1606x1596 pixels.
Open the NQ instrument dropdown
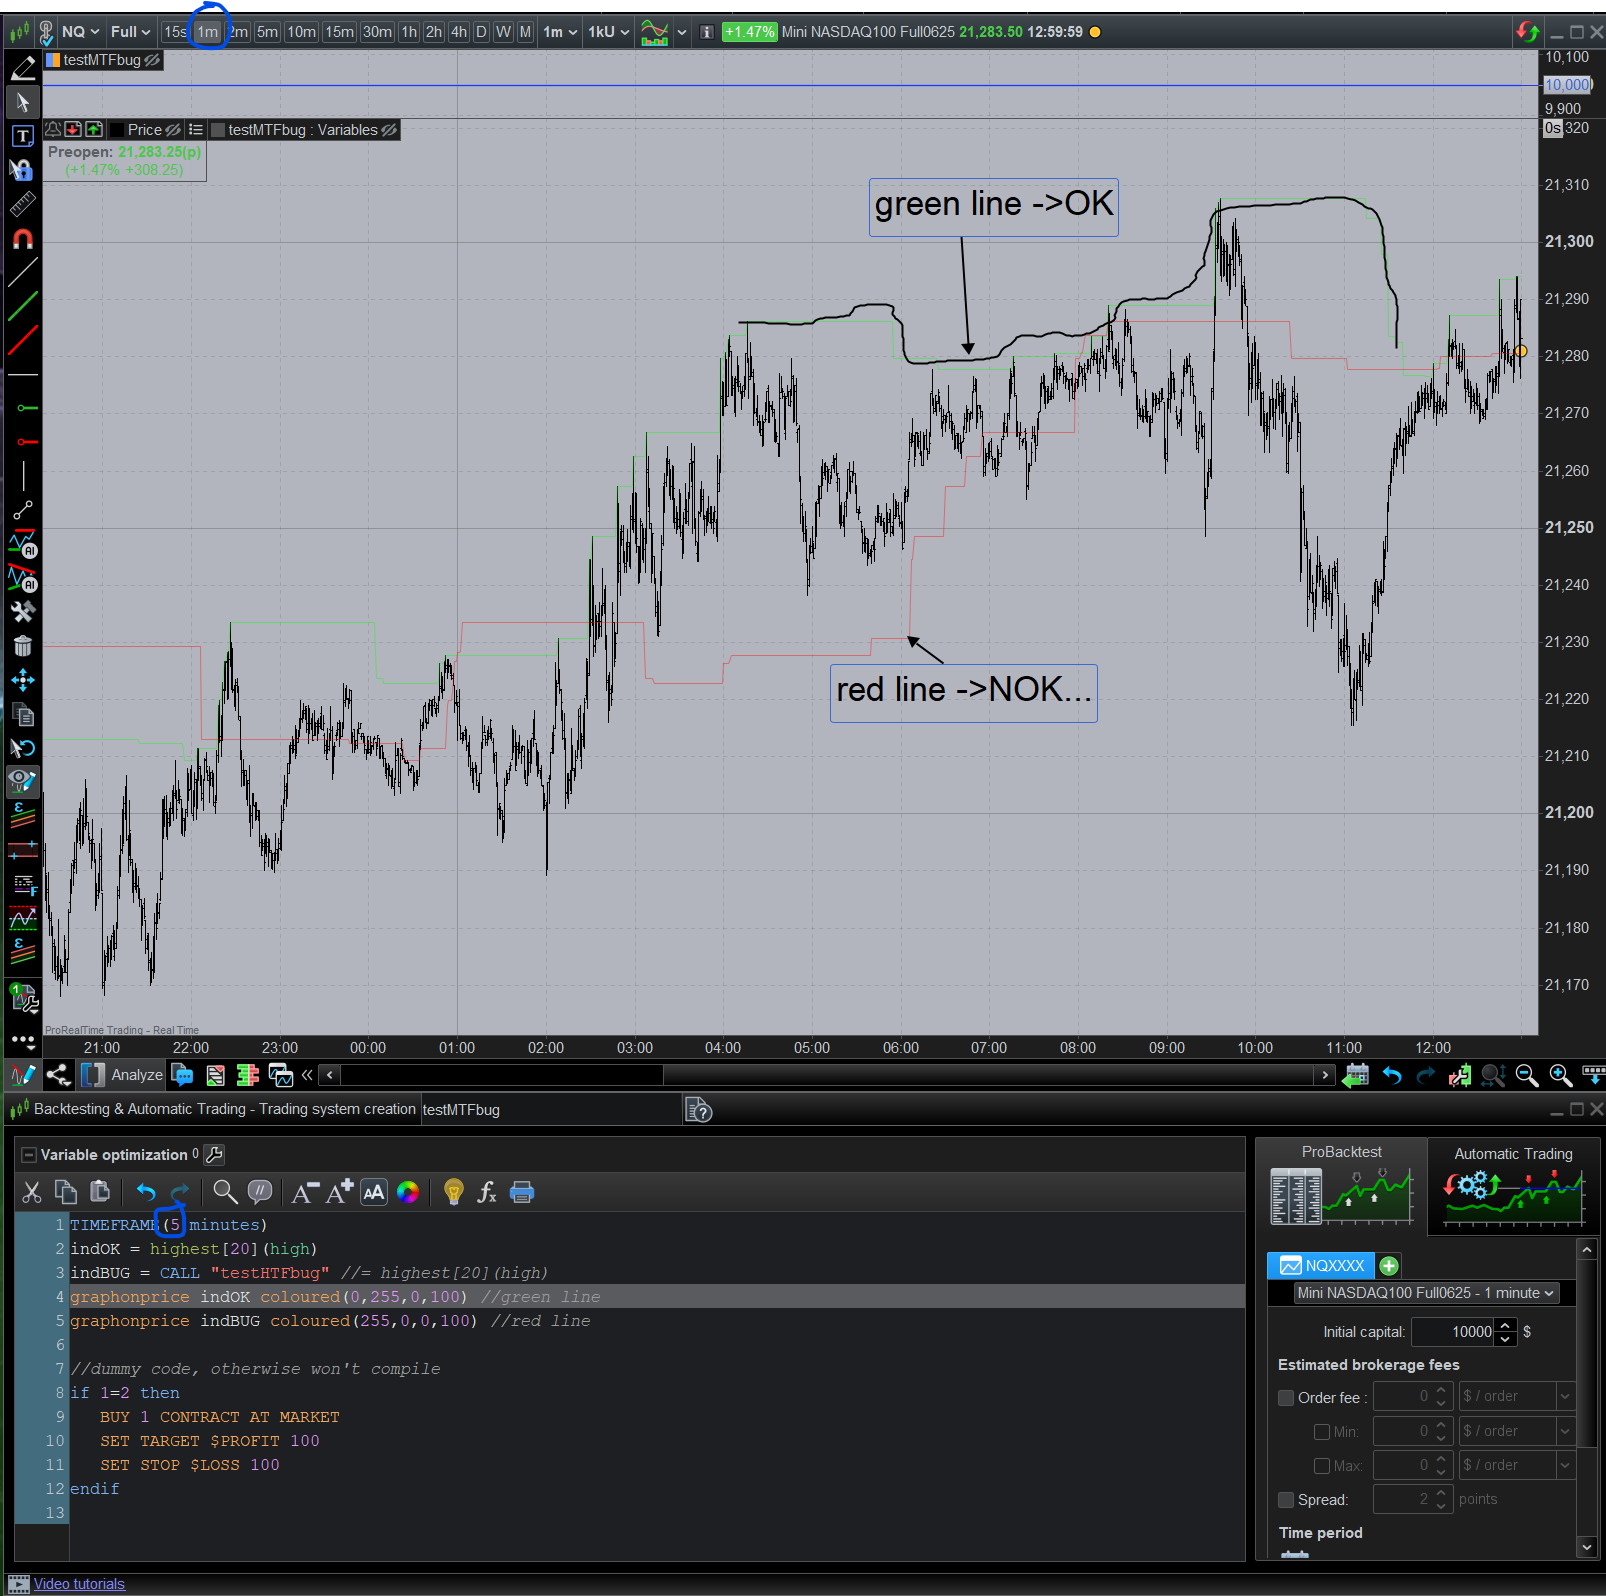coord(80,32)
